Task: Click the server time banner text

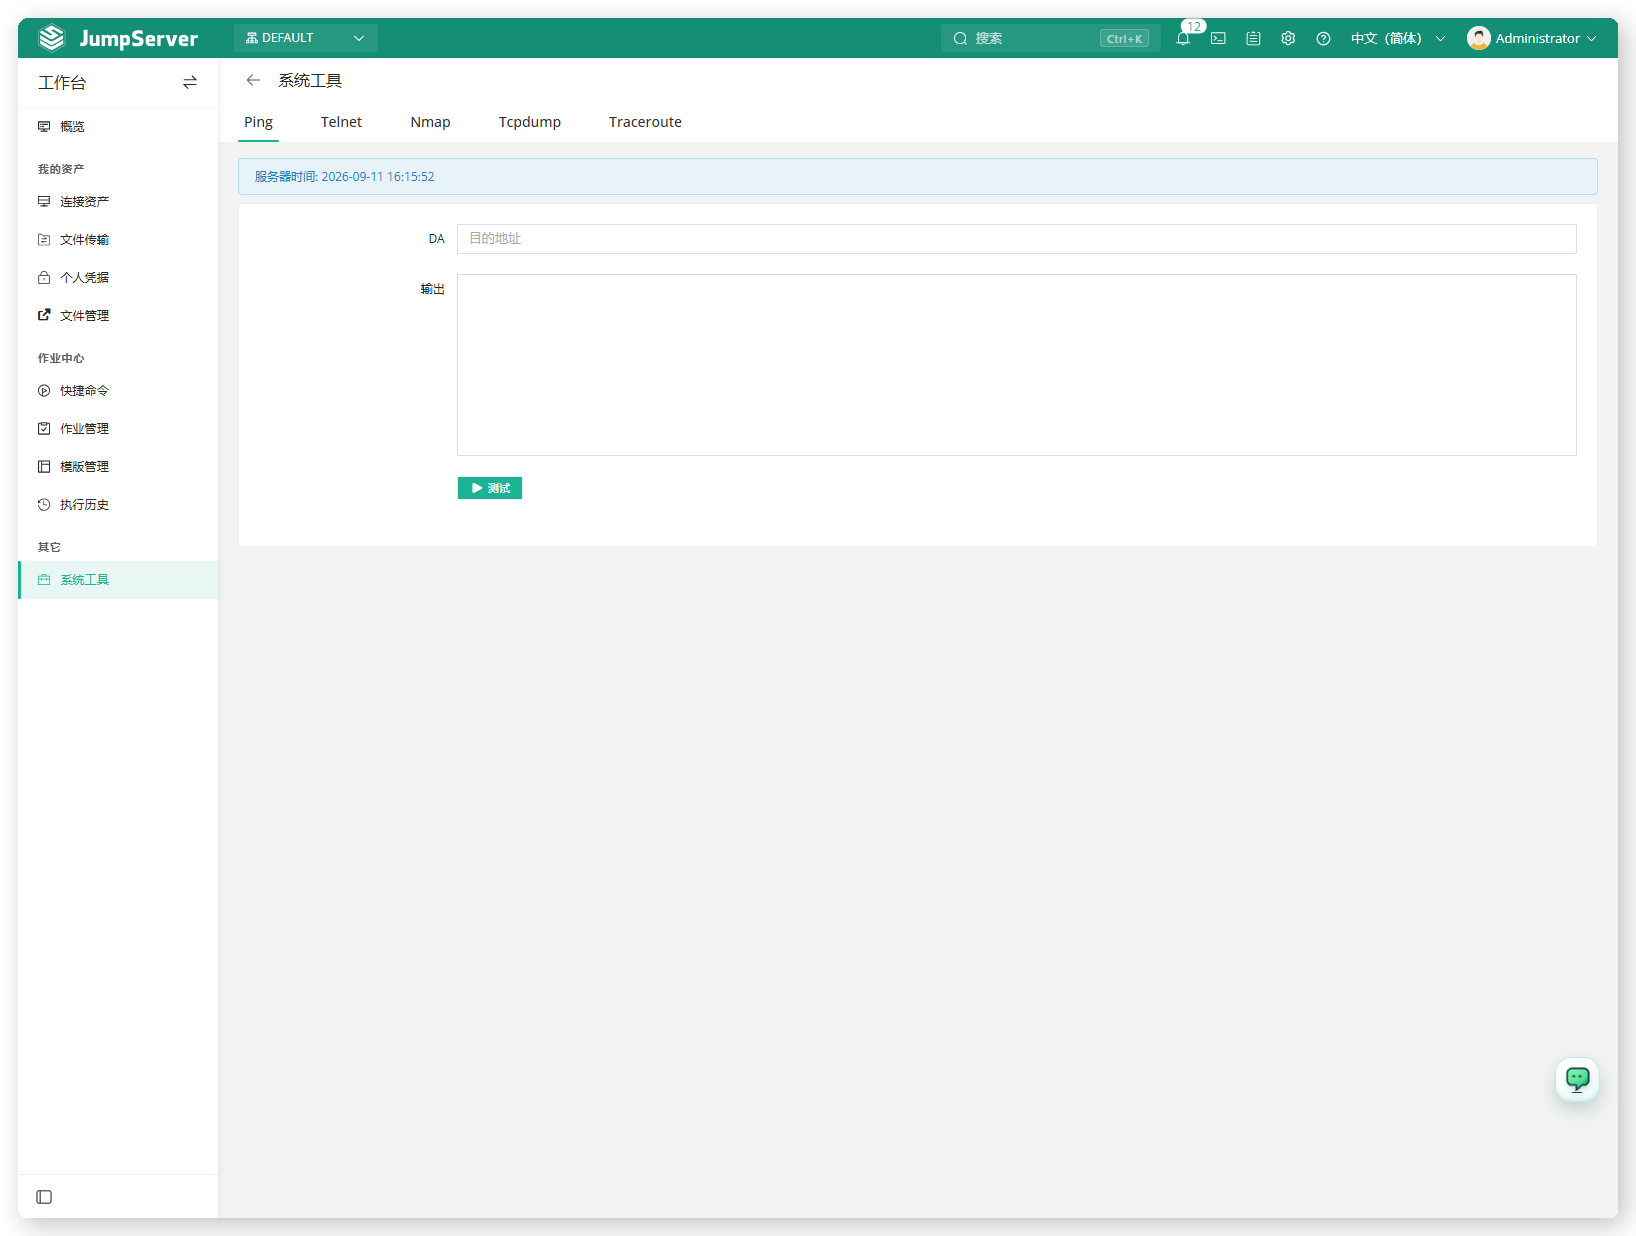Action: [x=344, y=177]
